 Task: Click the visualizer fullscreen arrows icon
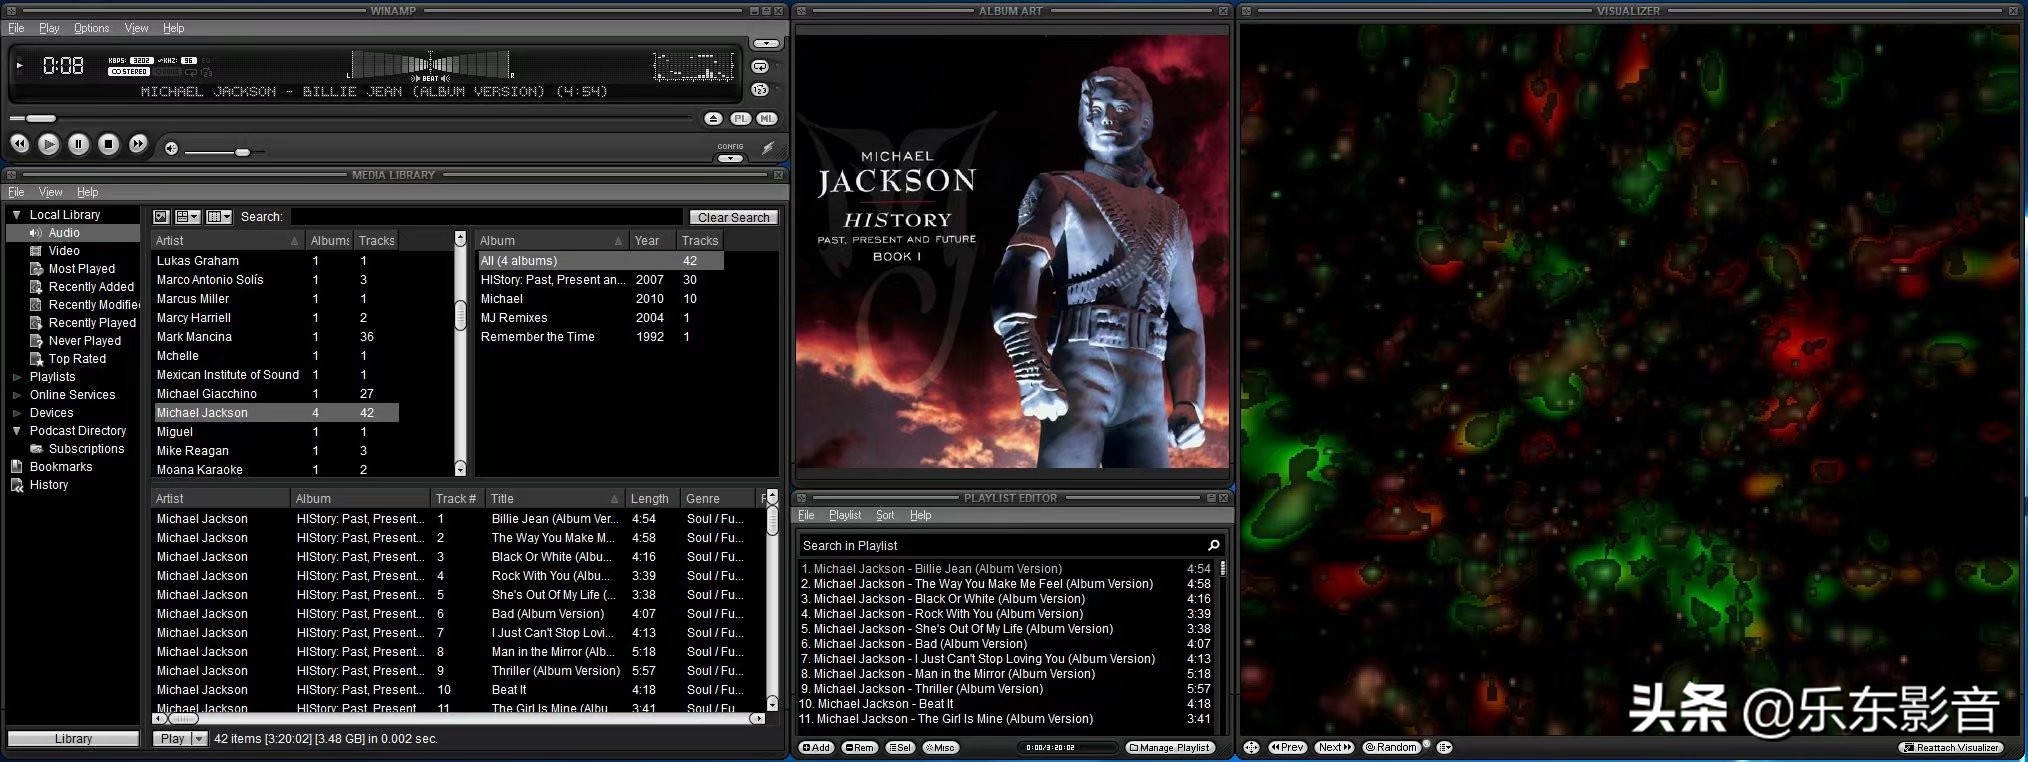pos(1251,747)
